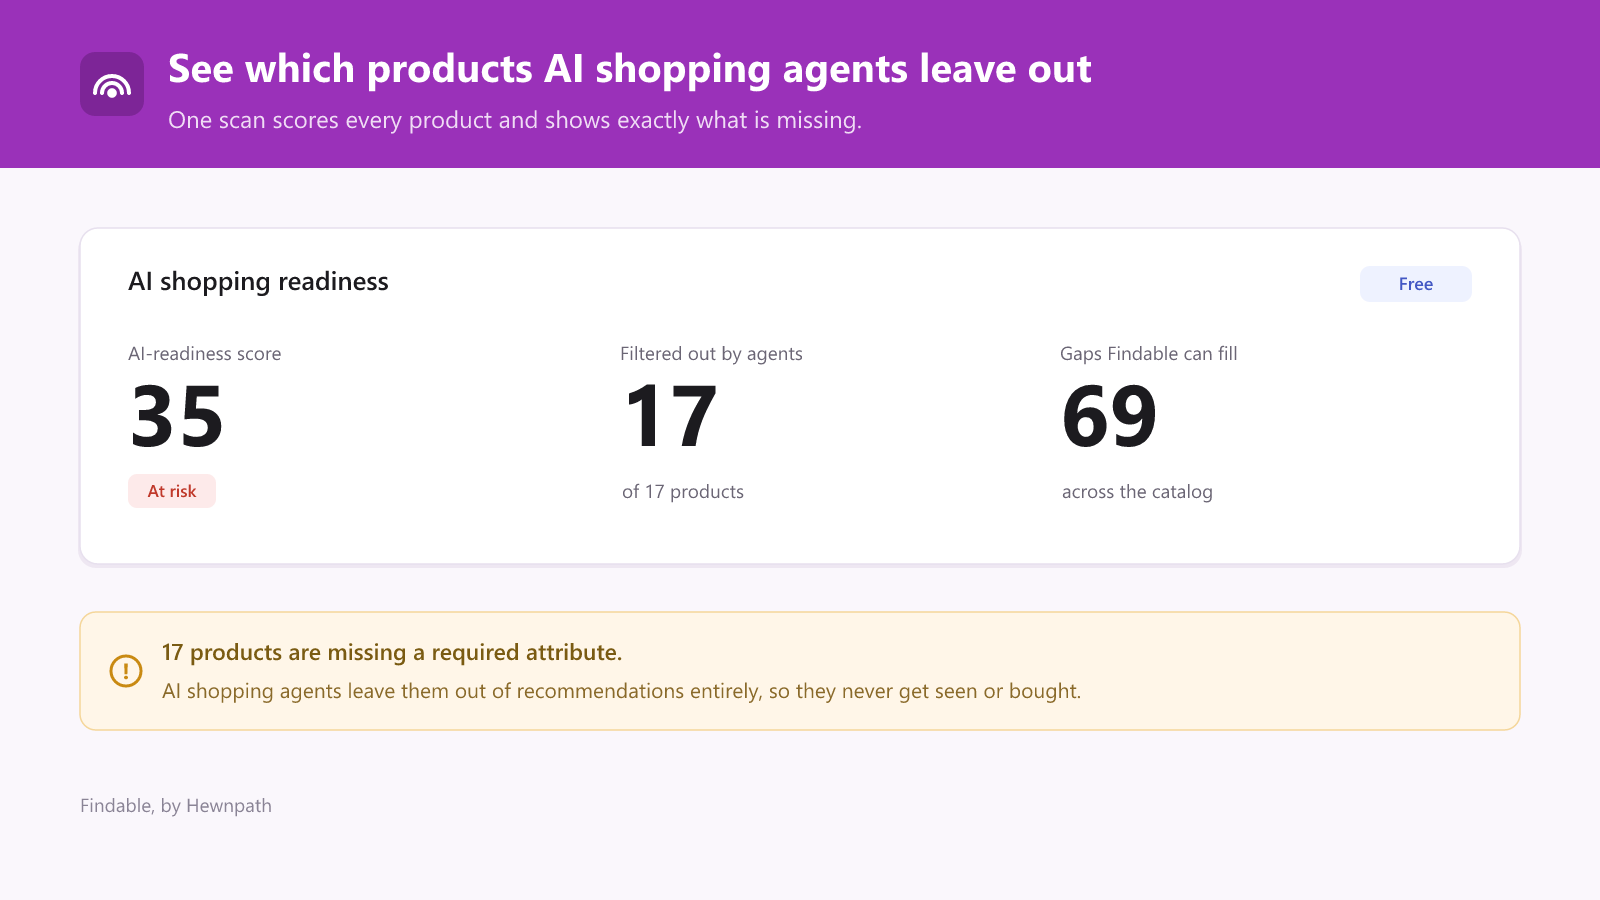1600x900 pixels.
Task: Click the Gaps Findable can fill label
Action: (1149, 354)
